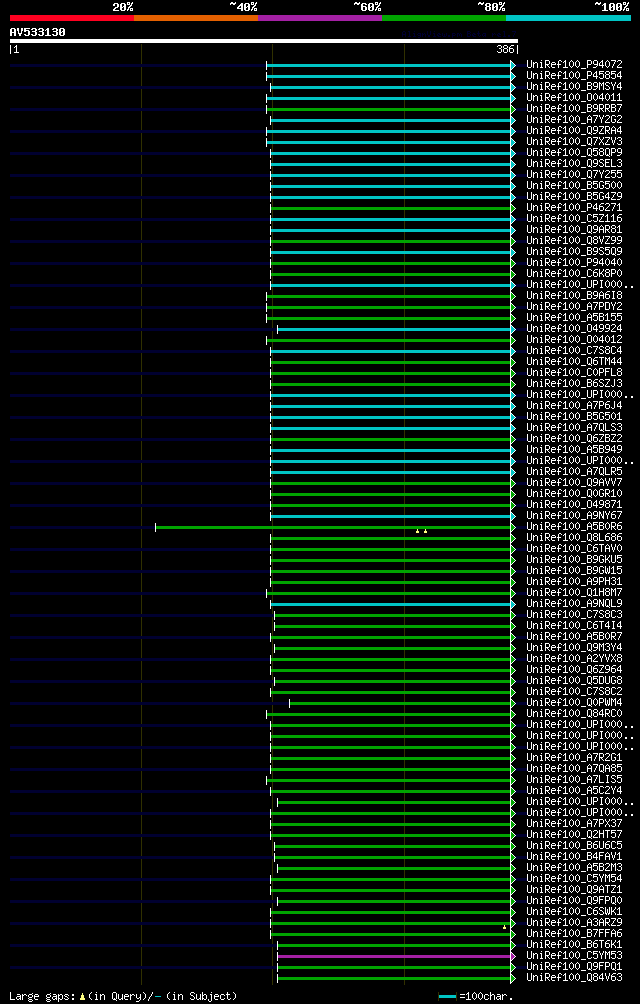Select hit label UniRef100_C7S8C3
Screen dimensions: 640x1004
[x=574, y=615]
